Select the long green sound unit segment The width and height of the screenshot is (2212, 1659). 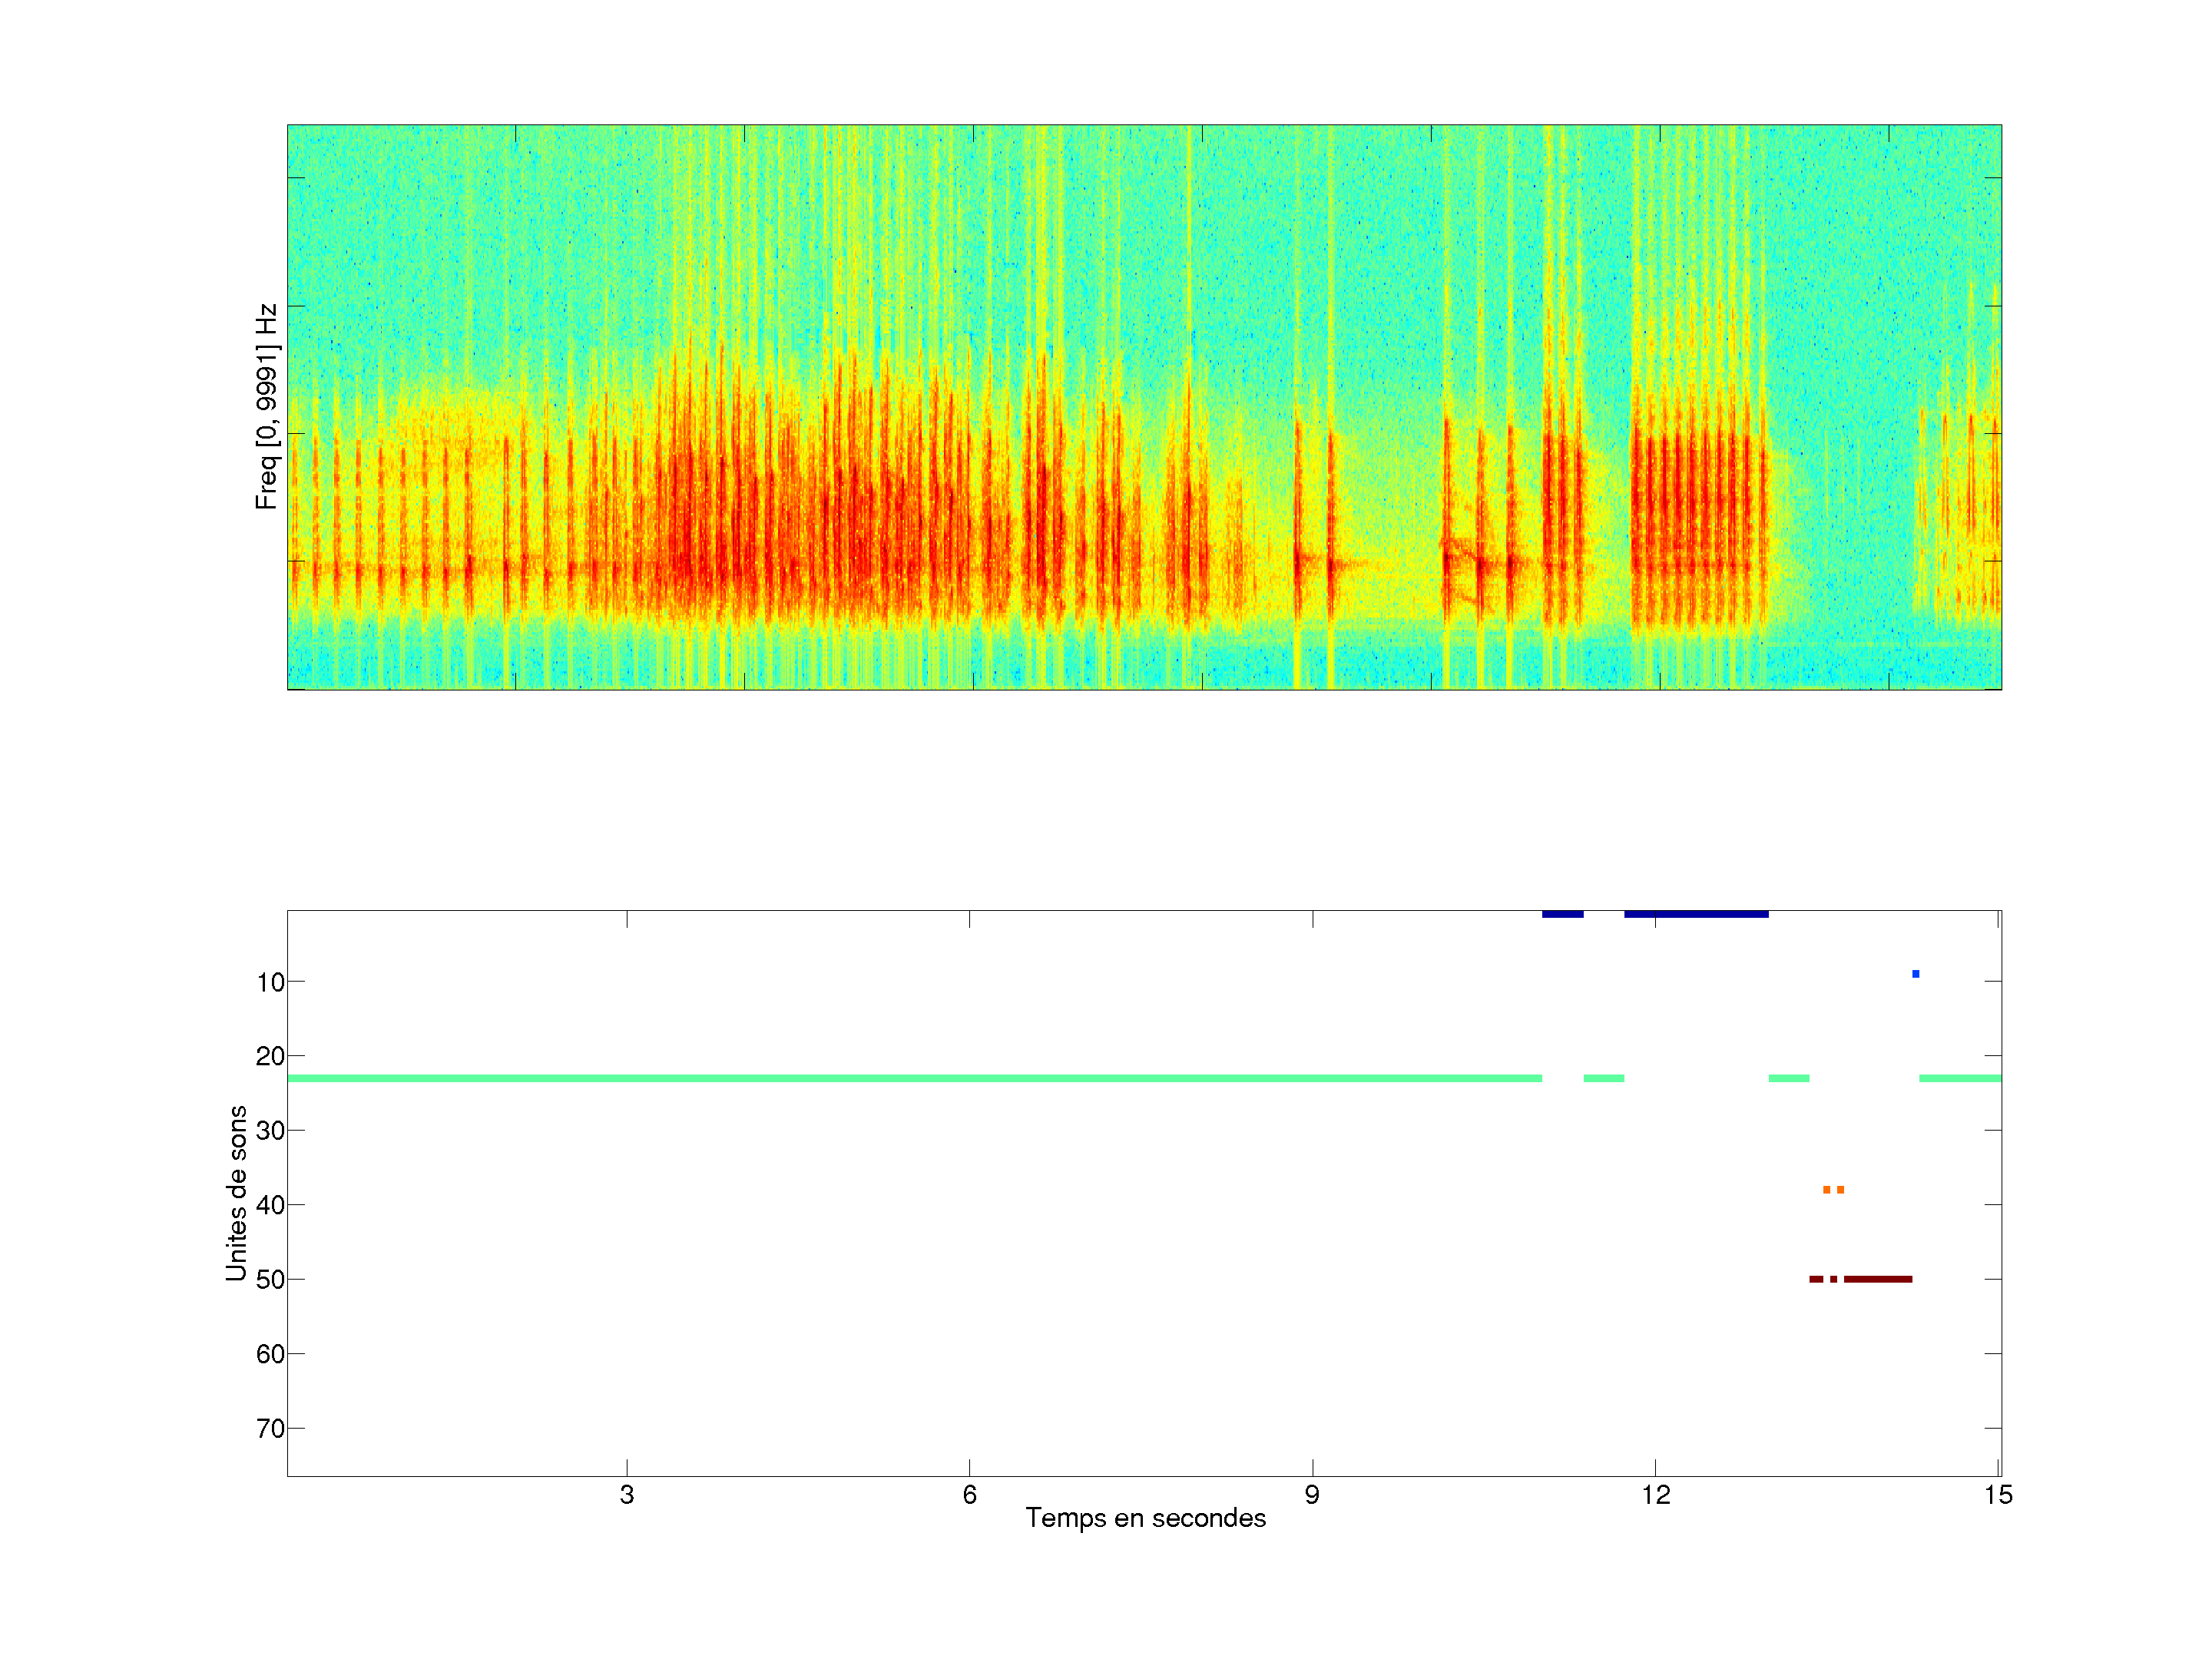click(914, 1078)
